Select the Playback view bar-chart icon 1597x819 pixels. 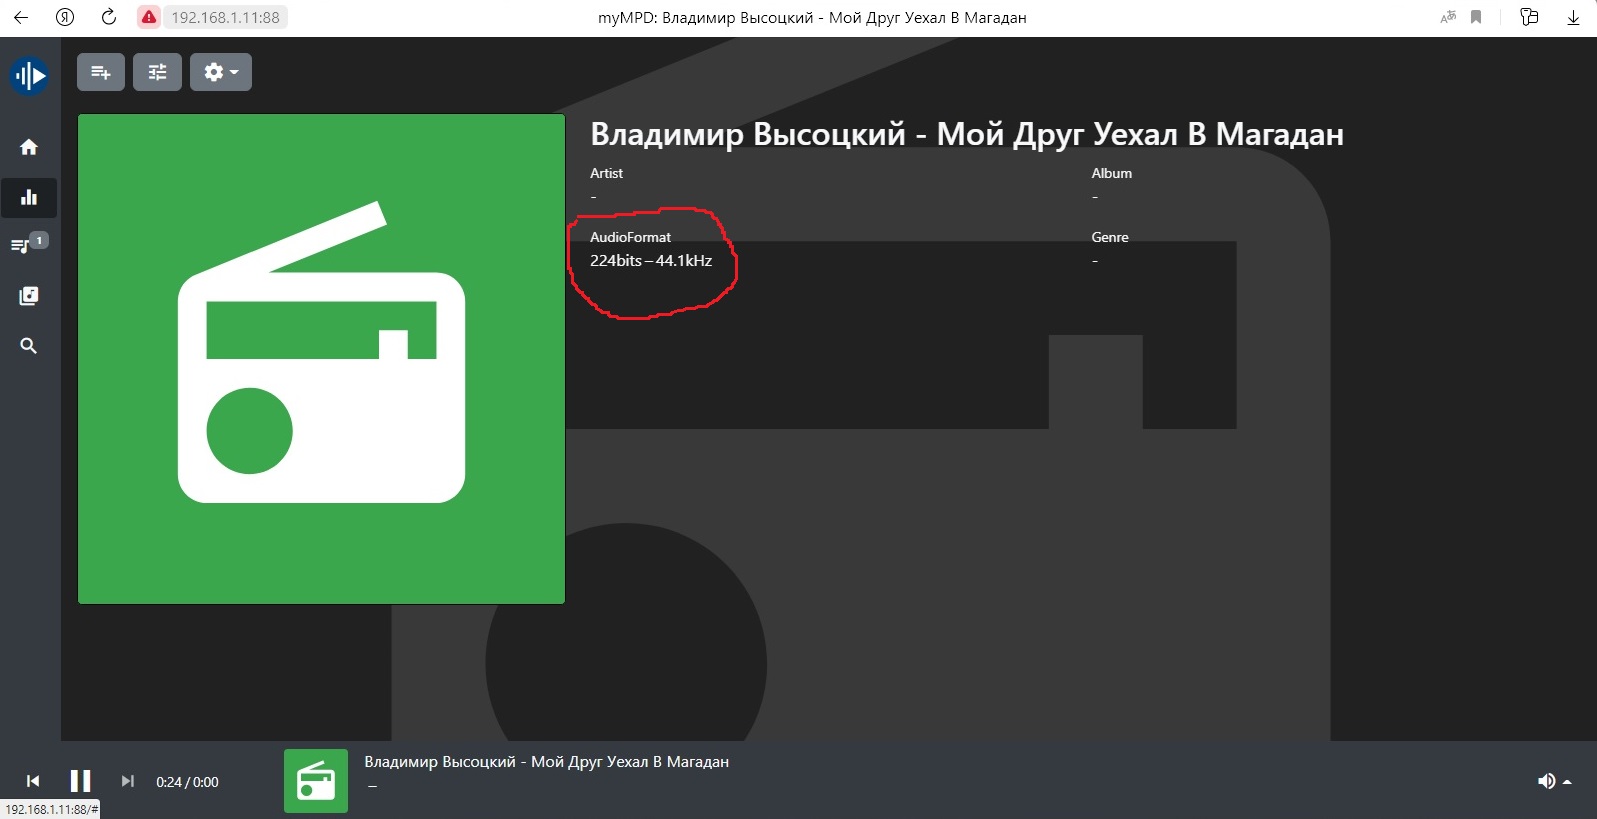29,198
